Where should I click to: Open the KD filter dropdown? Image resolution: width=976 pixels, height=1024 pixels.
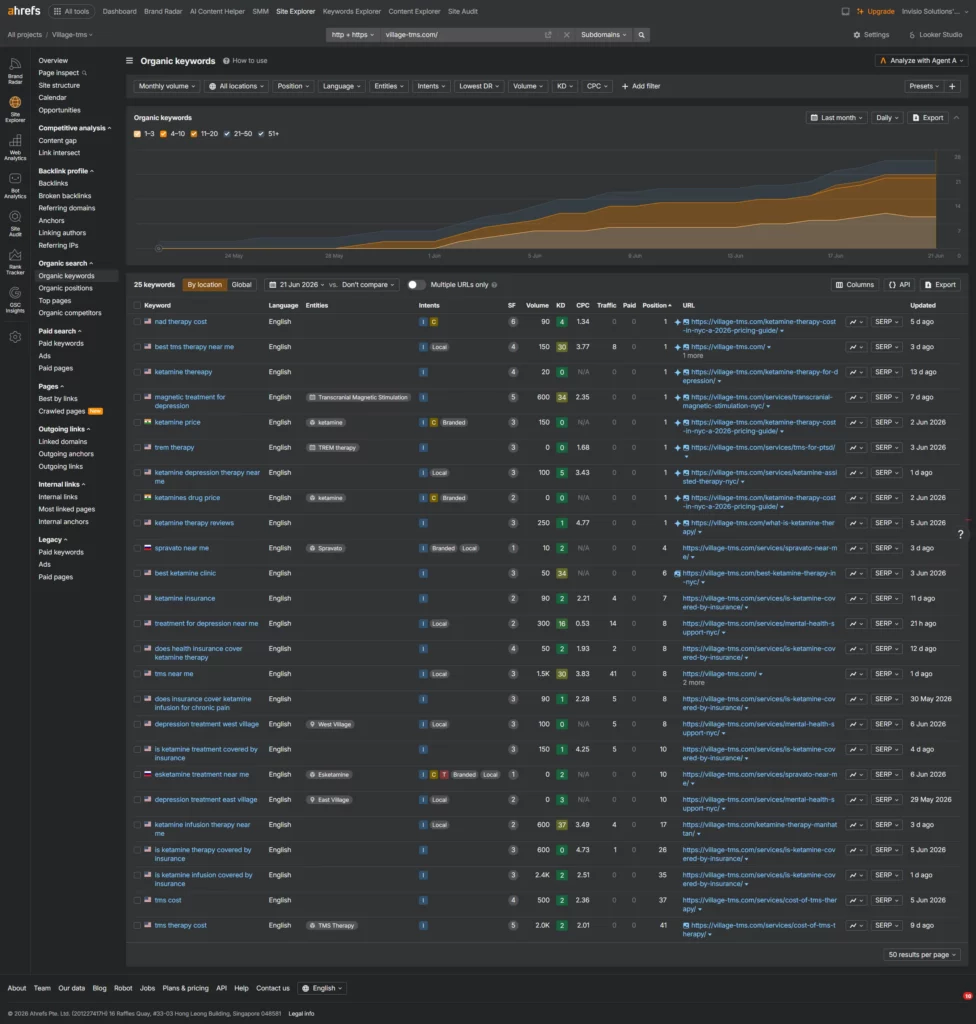(x=564, y=86)
